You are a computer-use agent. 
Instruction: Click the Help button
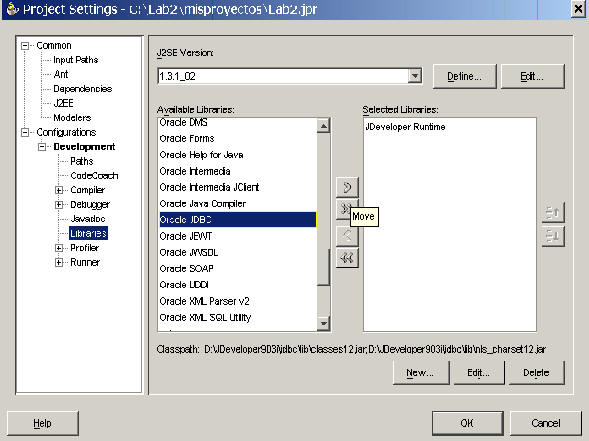42,423
